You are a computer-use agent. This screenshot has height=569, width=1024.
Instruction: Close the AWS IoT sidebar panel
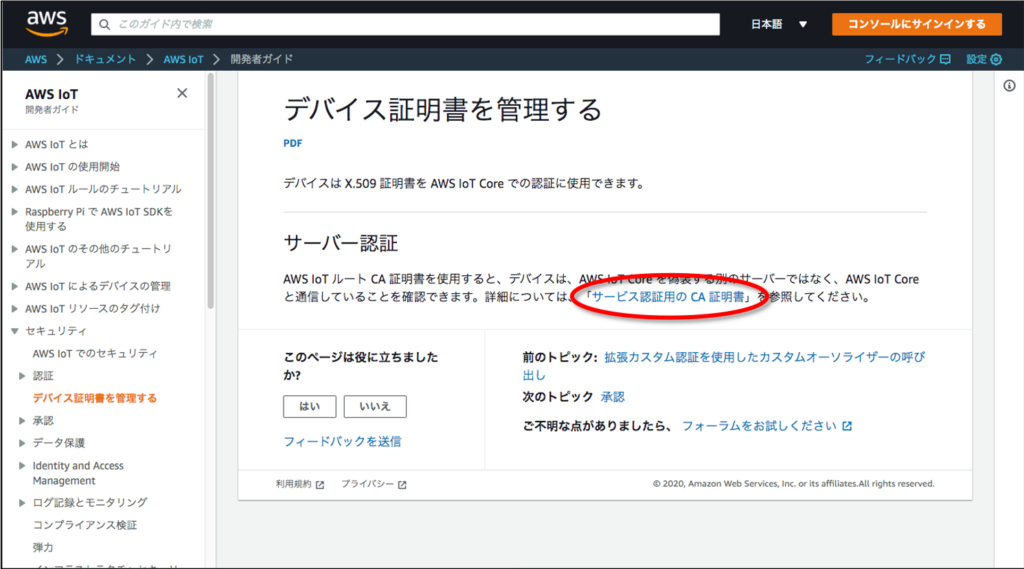182,93
